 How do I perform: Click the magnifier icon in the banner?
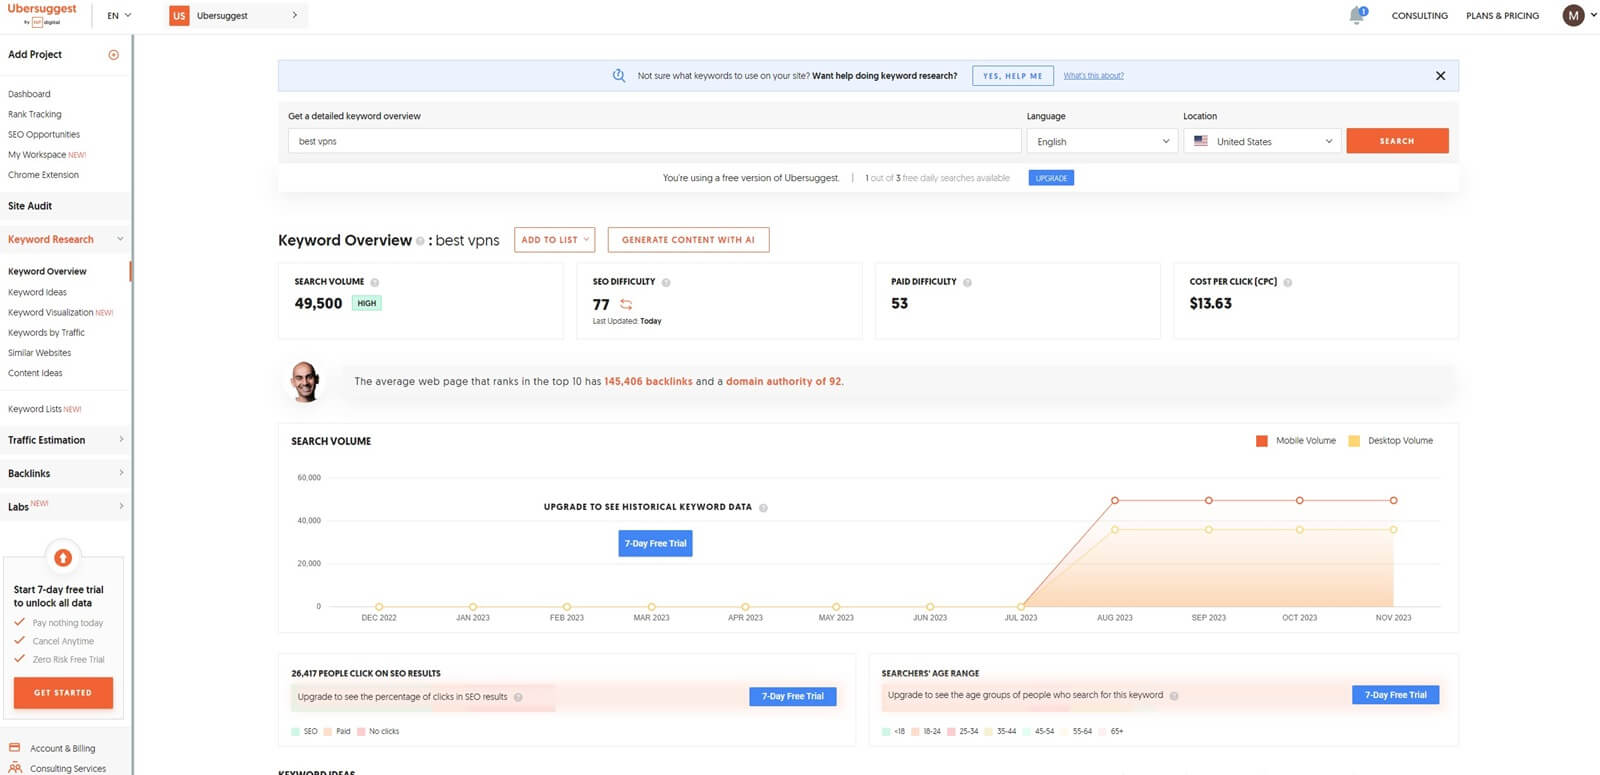tap(619, 76)
